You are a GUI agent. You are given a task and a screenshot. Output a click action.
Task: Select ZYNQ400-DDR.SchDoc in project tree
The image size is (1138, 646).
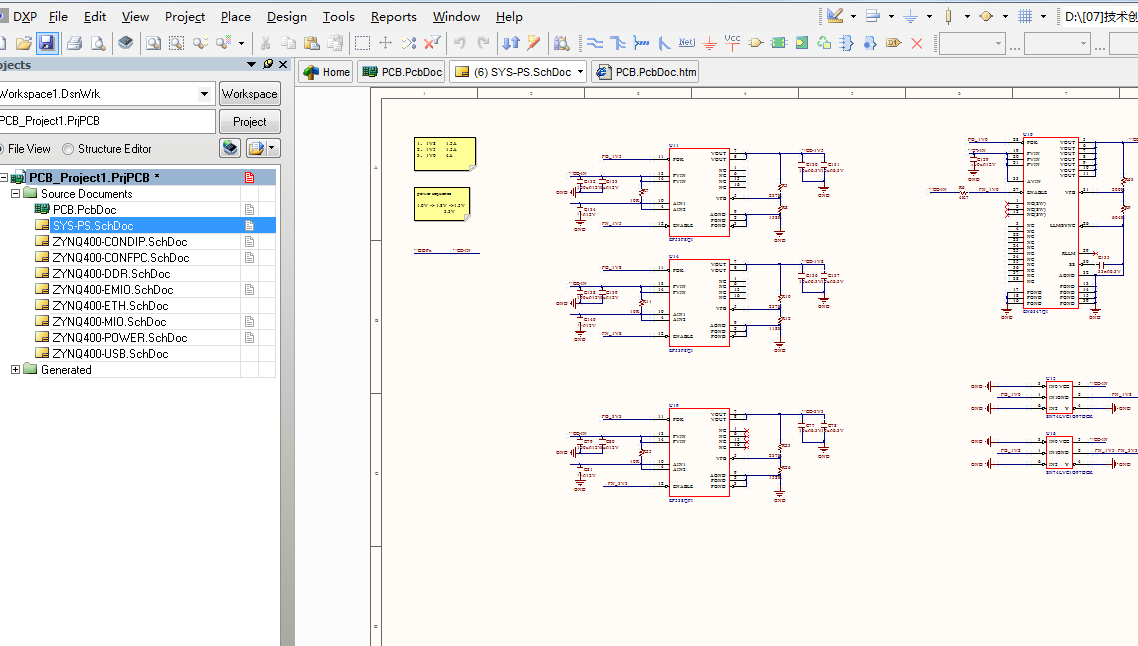click(x=111, y=274)
